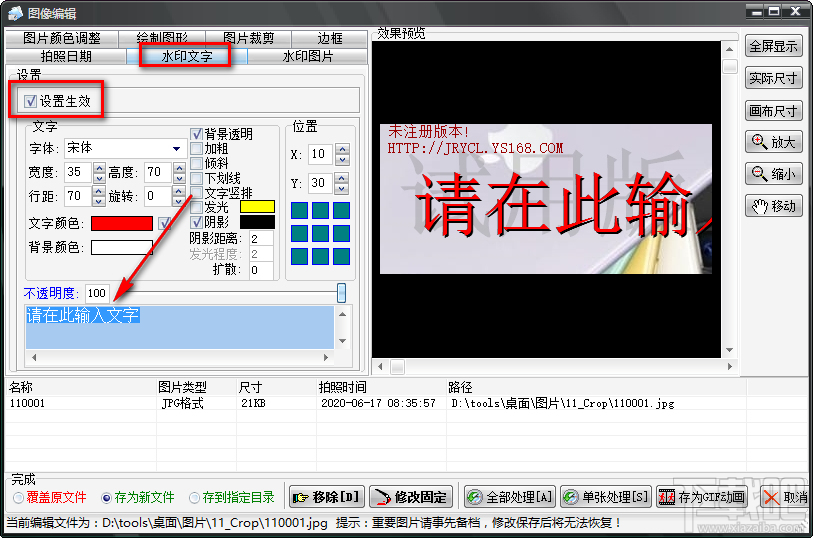
Task: Click the 修改固定 button
Action: click(411, 497)
